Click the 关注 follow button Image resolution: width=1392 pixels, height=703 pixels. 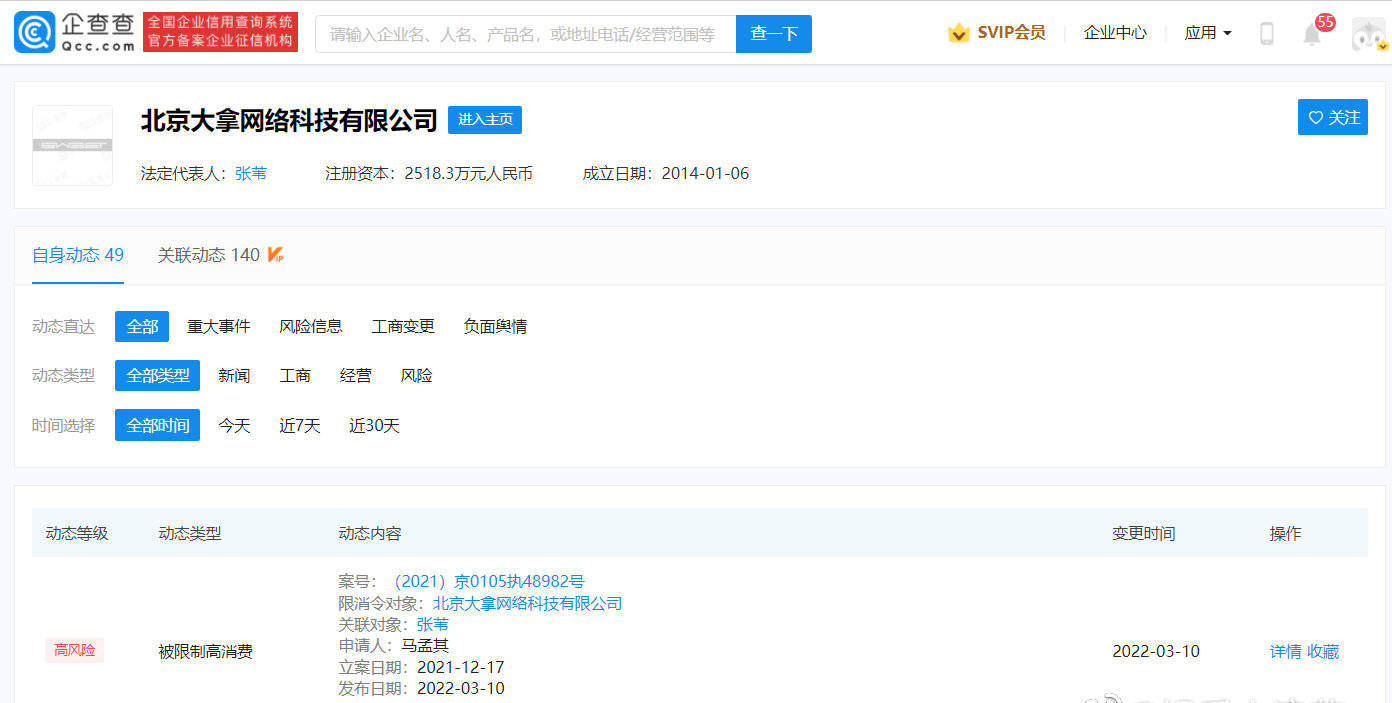[x=1333, y=117]
